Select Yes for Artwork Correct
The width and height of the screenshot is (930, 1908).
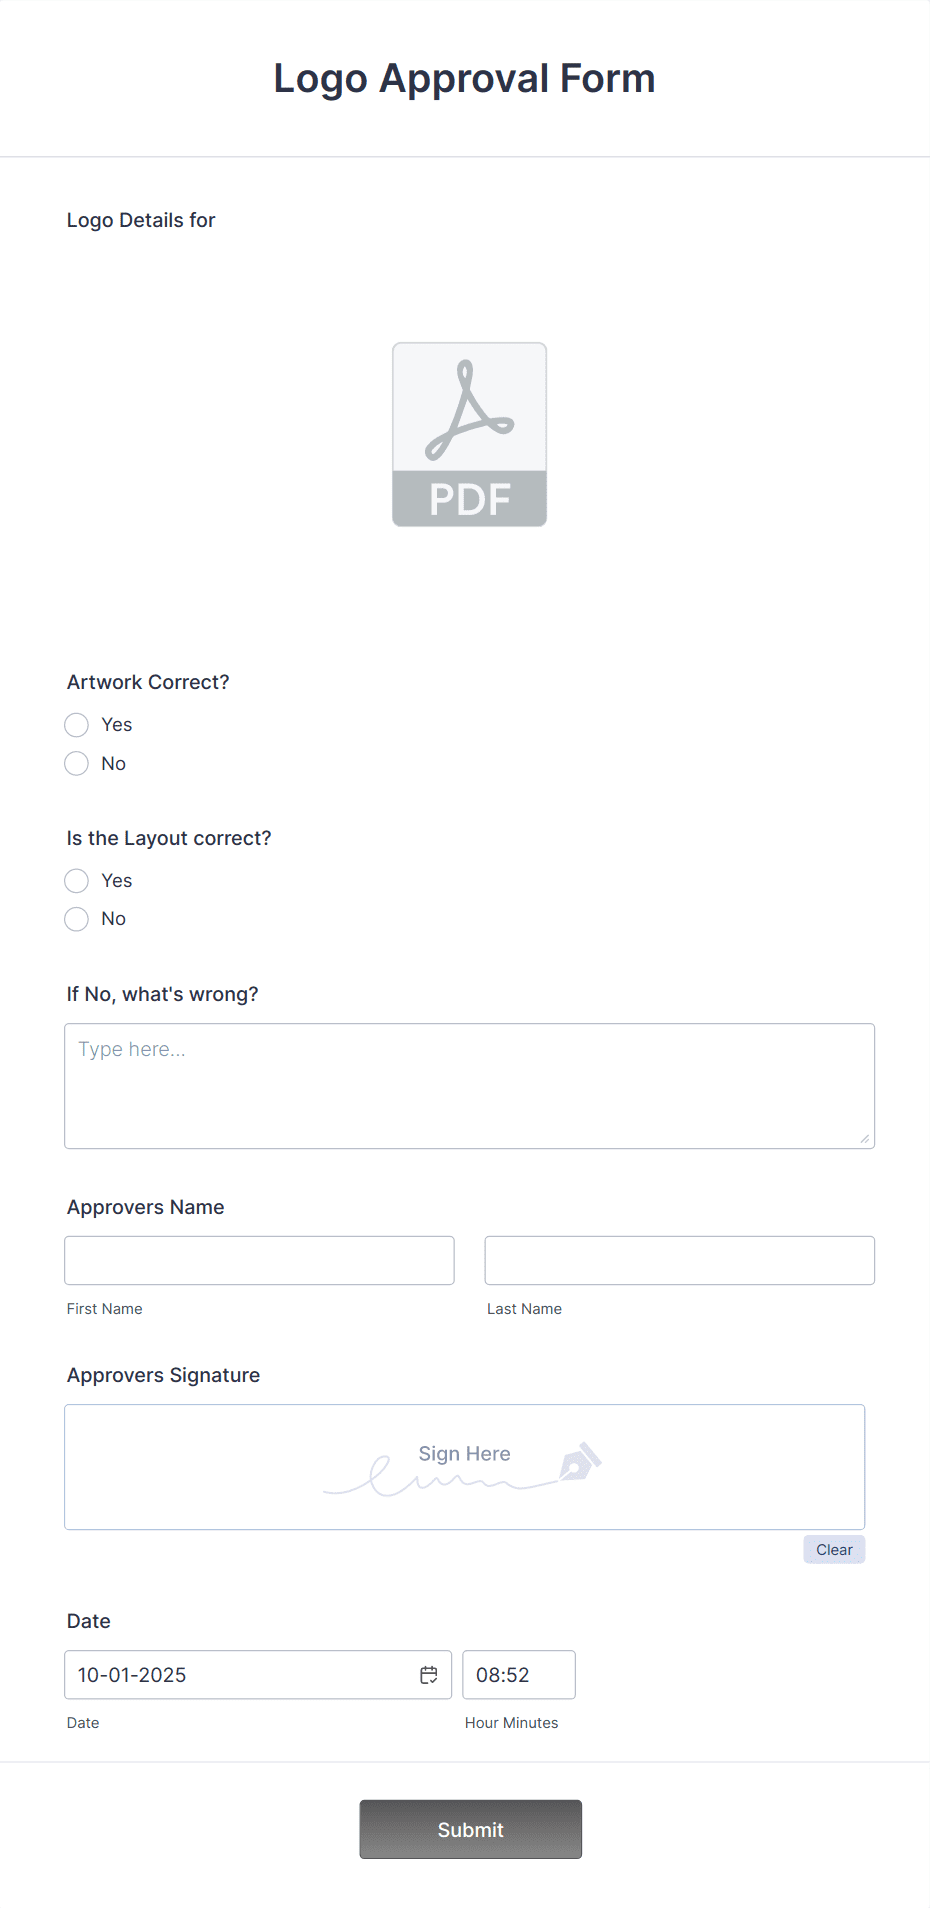pyautogui.click(x=76, y=724)
